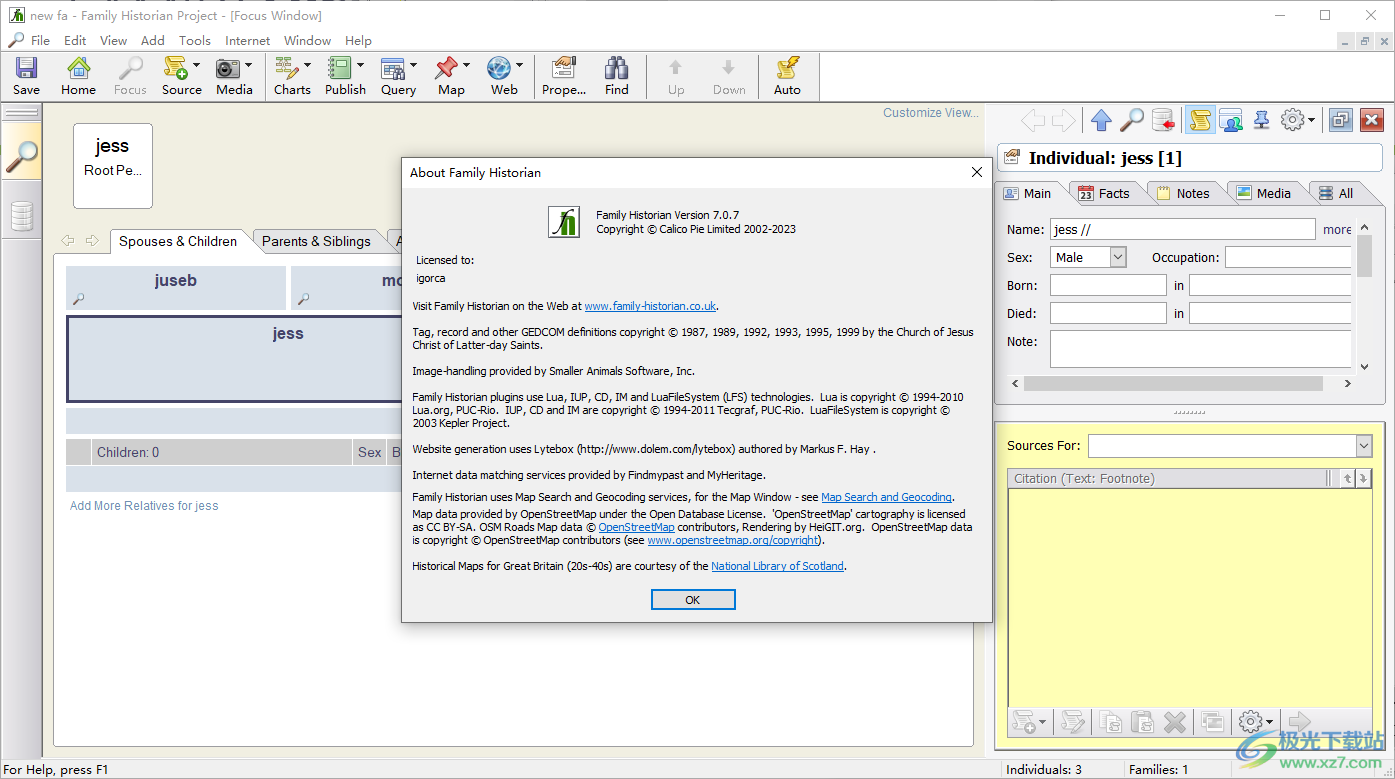Open the www.family-historian.co.uk link
Viewport: 1395px width, 779px height.
pyautogui.click(x=650, y=306)
